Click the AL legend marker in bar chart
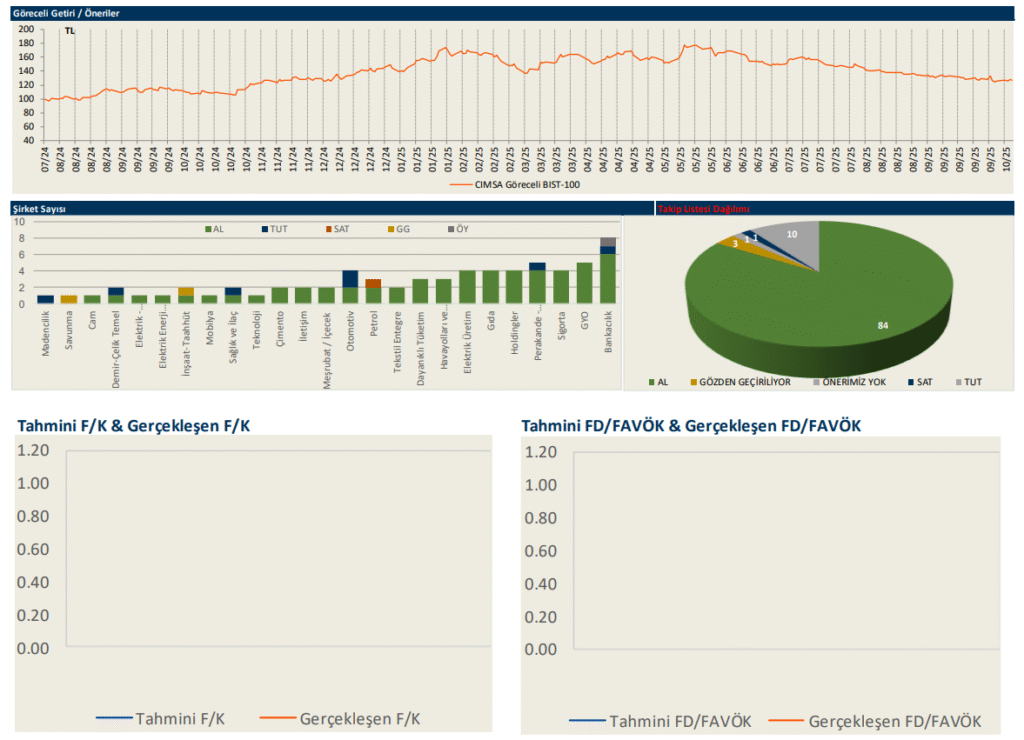 coord(208,229)
